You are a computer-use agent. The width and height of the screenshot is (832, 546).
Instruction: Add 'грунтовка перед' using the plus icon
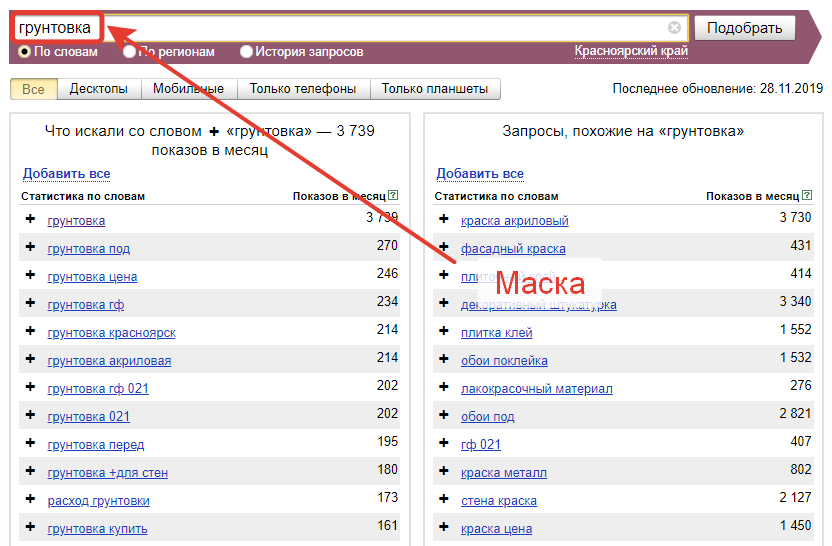coord(30,443)
